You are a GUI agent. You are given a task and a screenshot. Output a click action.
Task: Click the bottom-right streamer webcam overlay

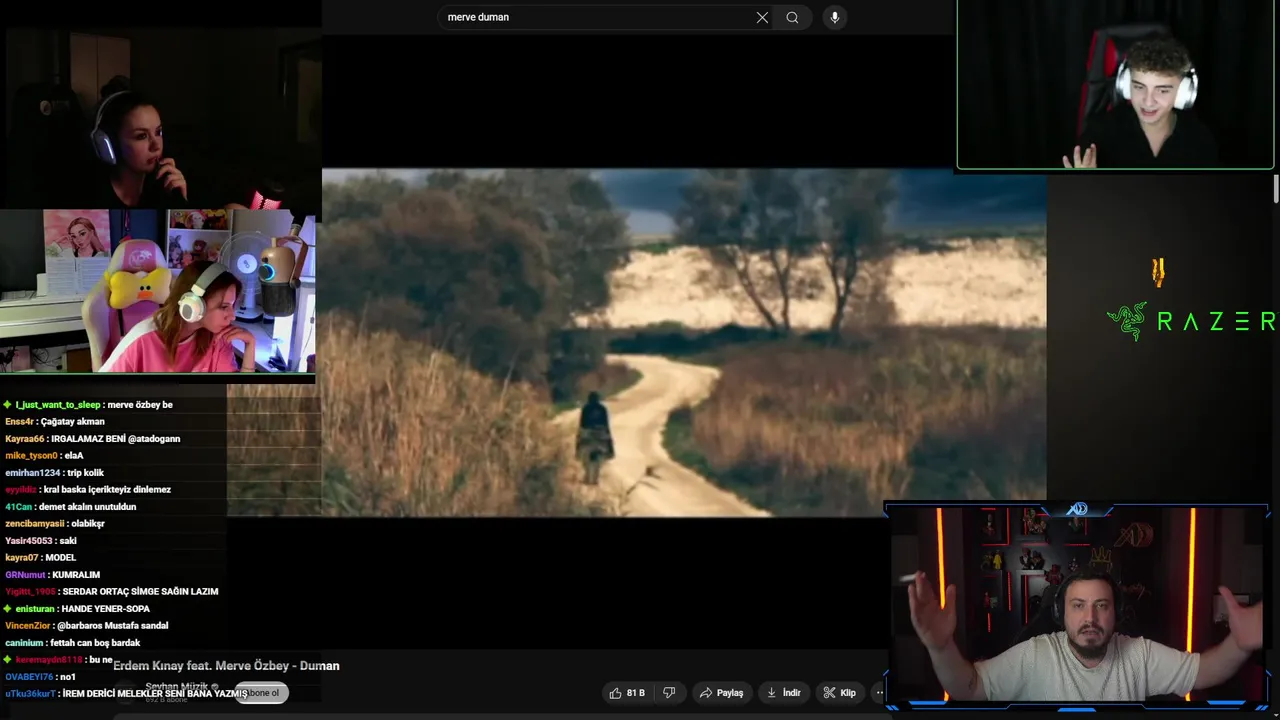[1077, 606]
